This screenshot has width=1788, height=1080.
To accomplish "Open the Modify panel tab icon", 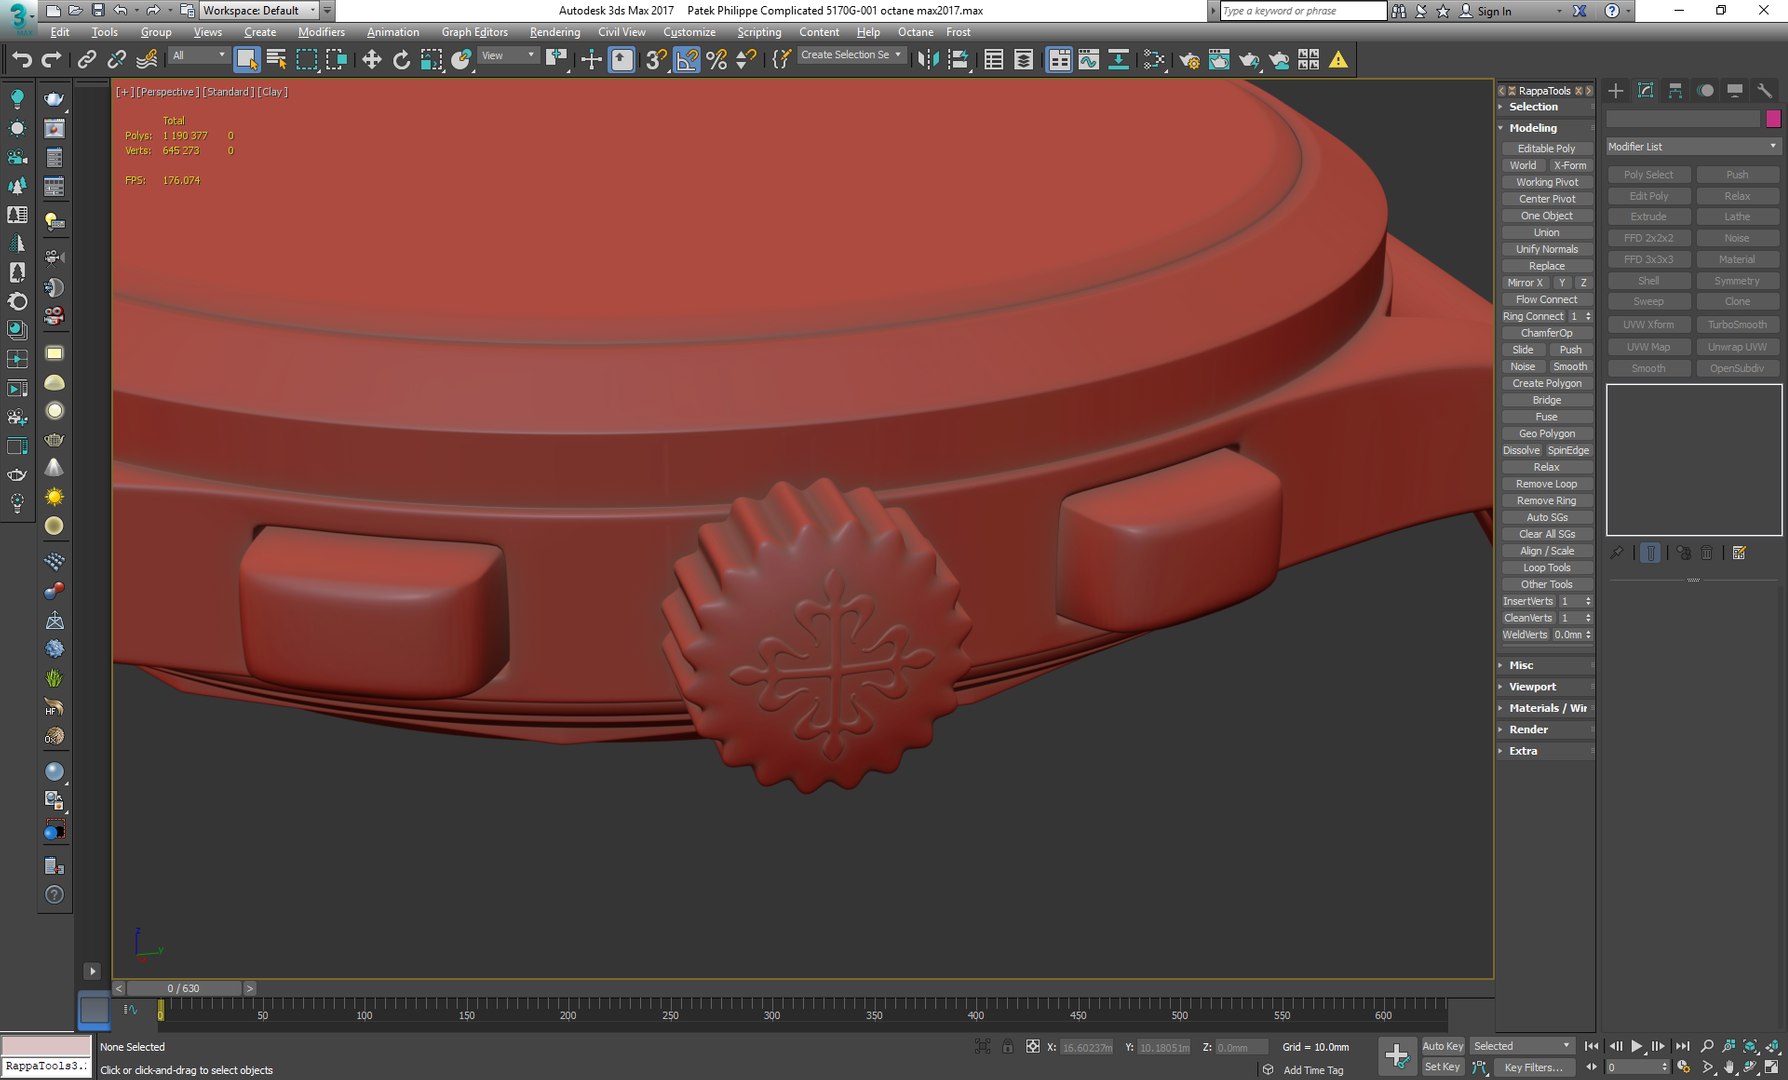I will point(1645,91).
